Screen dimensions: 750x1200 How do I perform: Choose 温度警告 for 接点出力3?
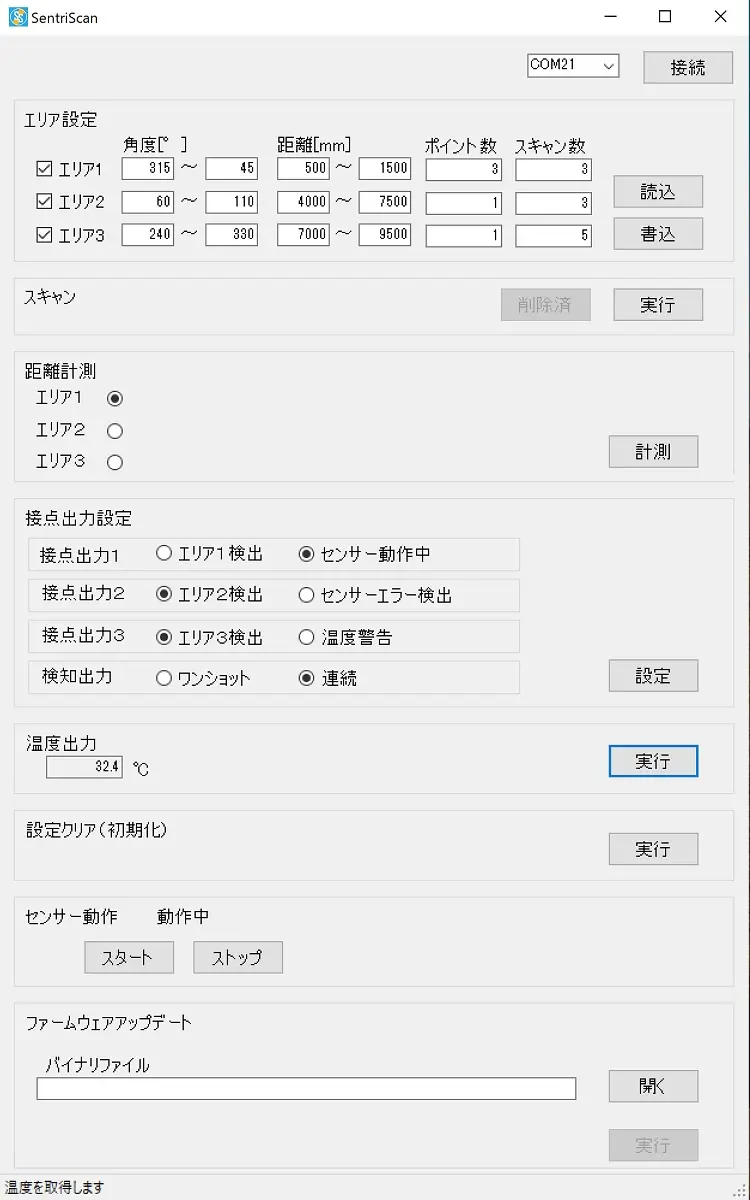tap(307, 637)
